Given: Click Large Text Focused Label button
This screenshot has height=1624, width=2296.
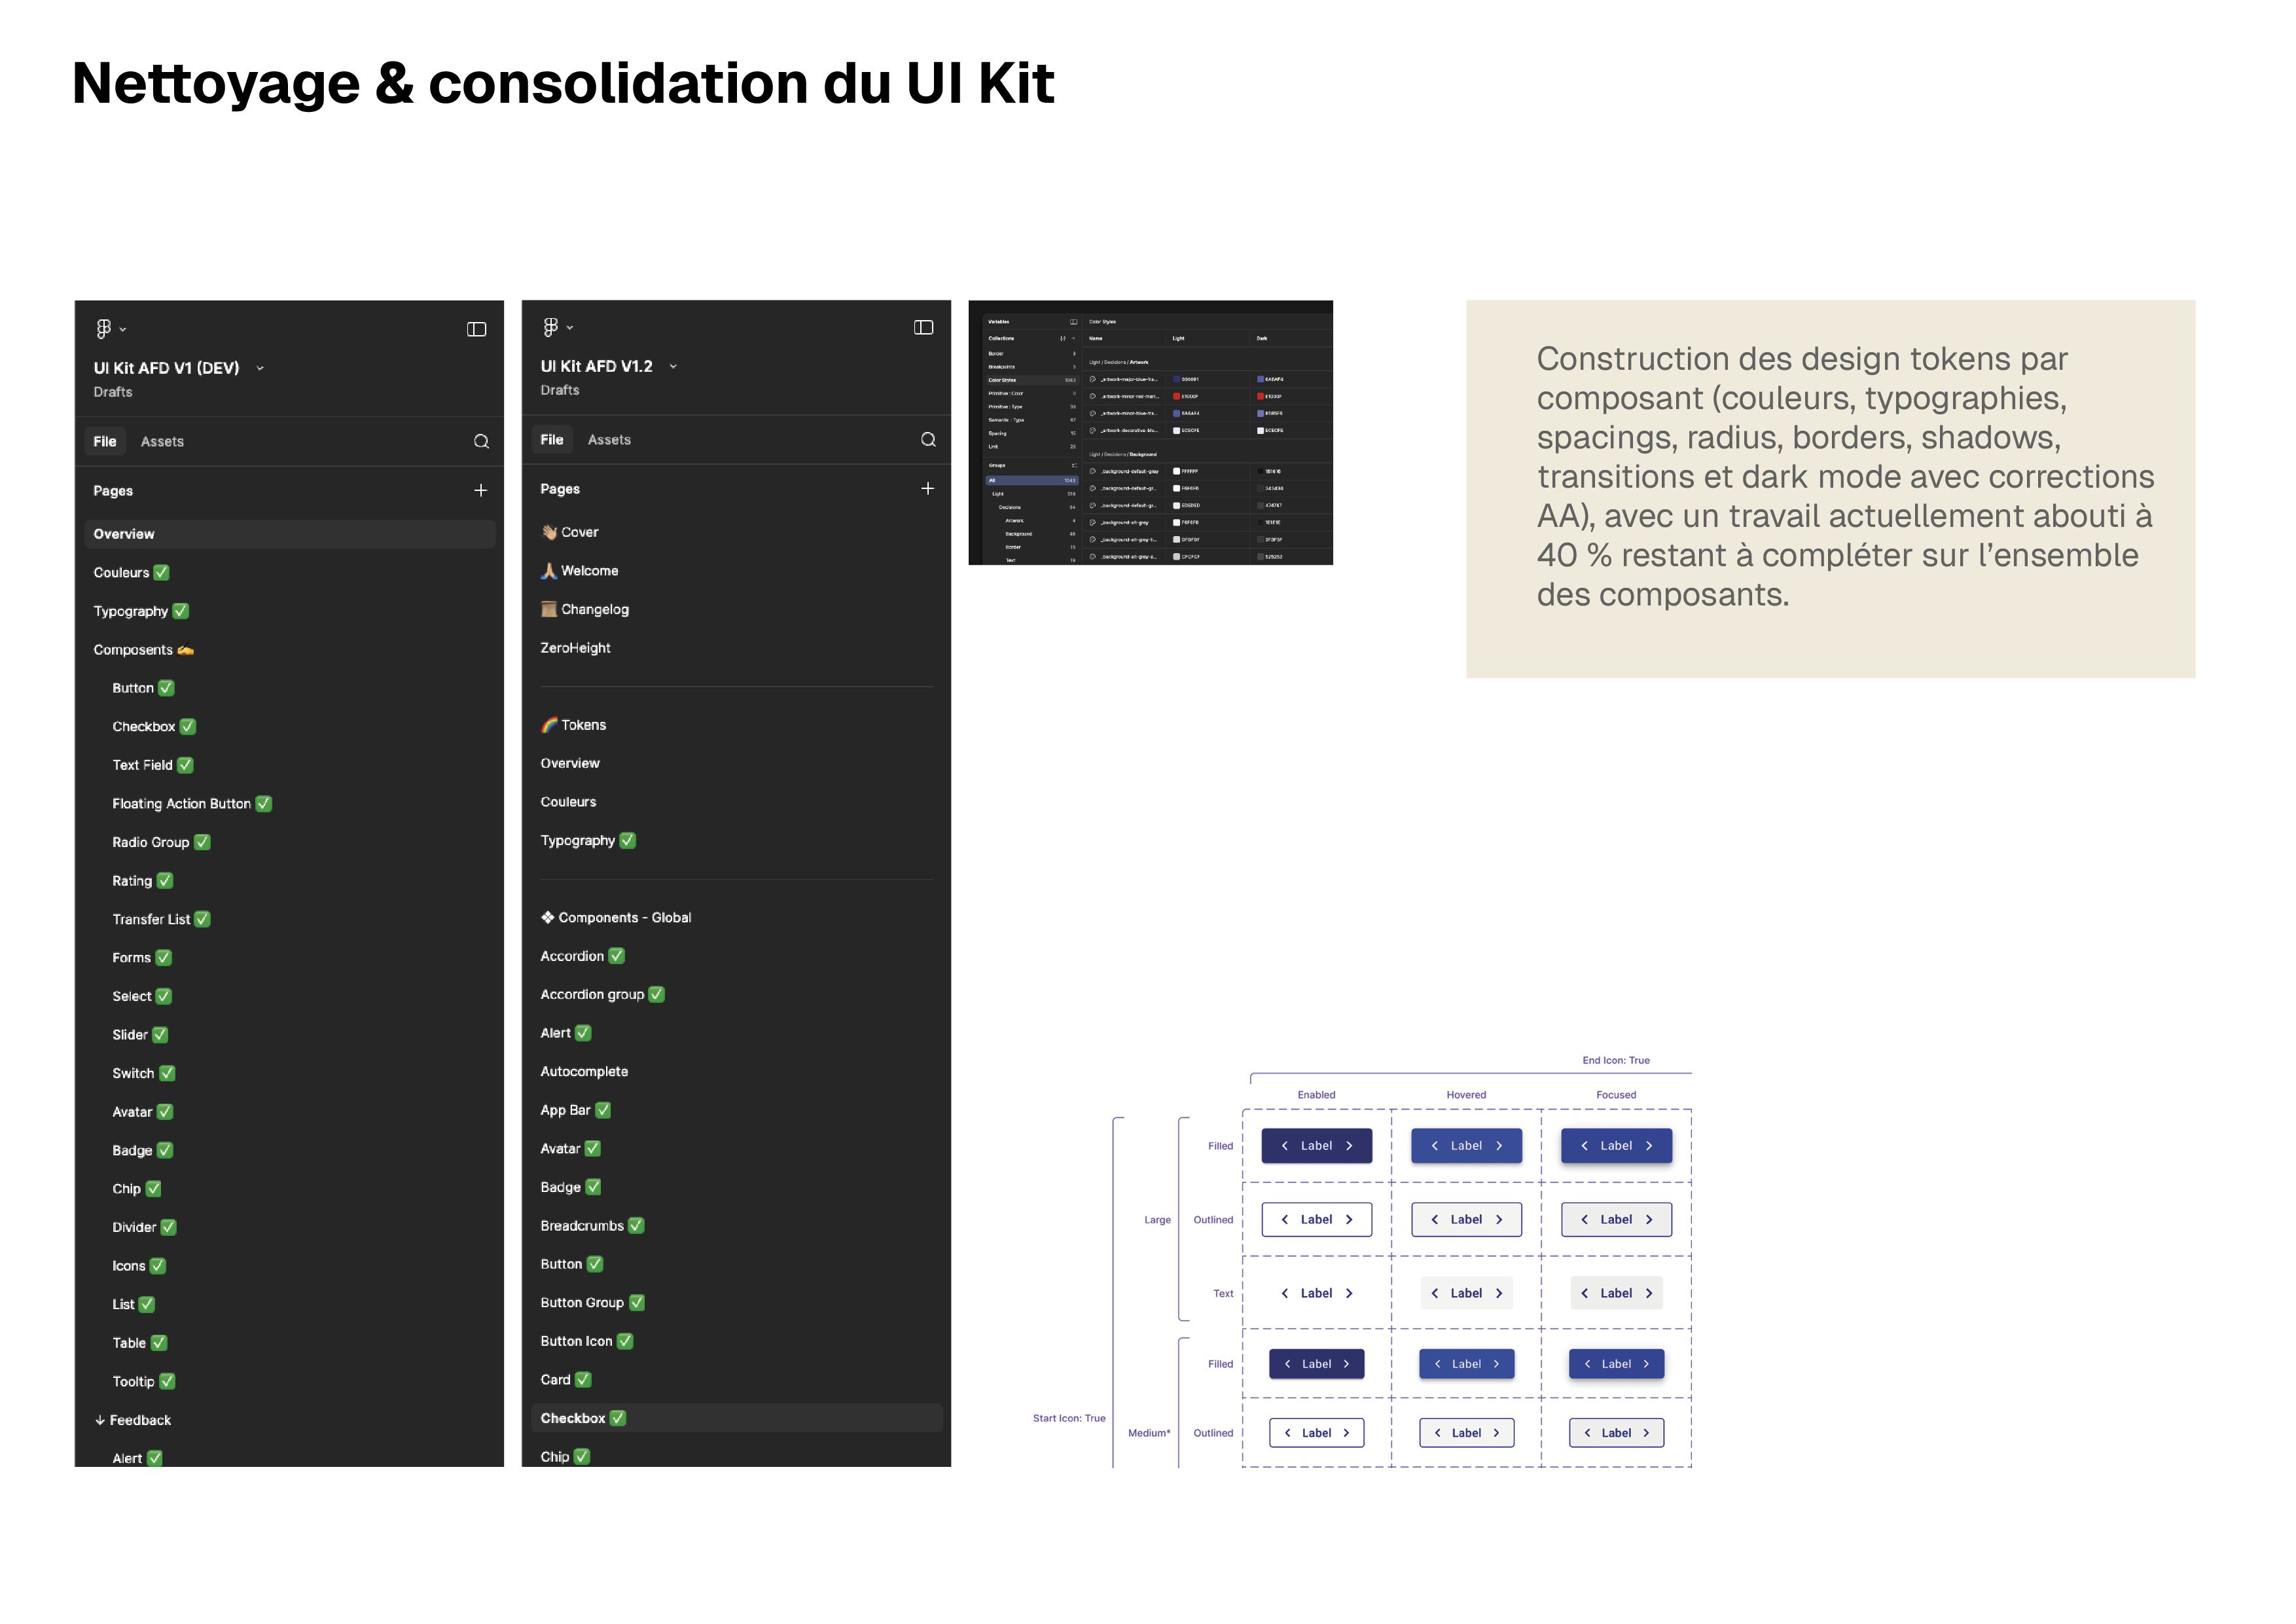Looking at the screenshot, I should click(1616, 1293).
